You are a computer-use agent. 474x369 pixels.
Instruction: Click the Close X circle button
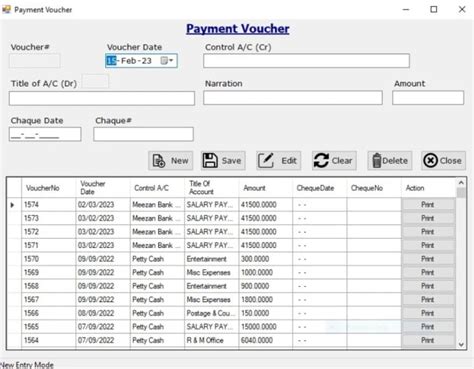click(443, 161)
